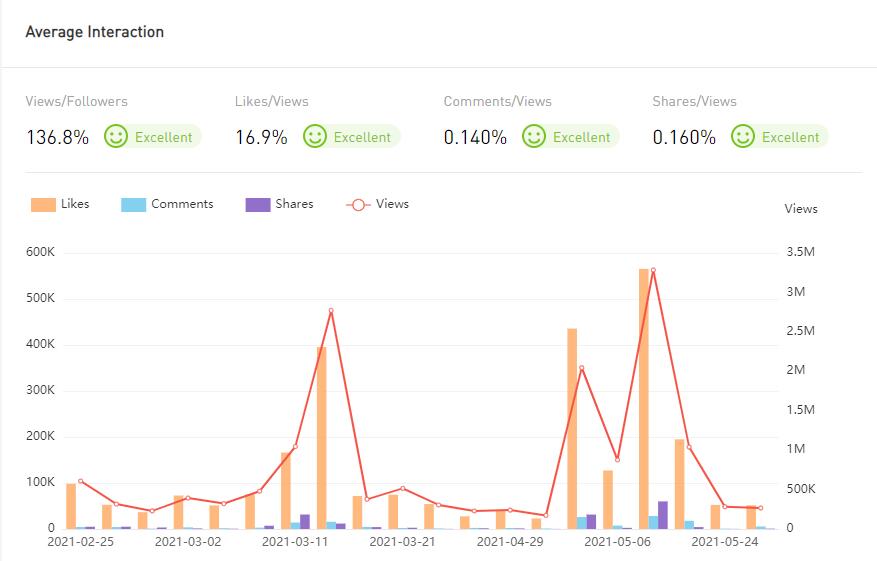Click the tallest orange Likes bar
The height and width of the screenshot is (561, 877).
click(x=645, y=400)
